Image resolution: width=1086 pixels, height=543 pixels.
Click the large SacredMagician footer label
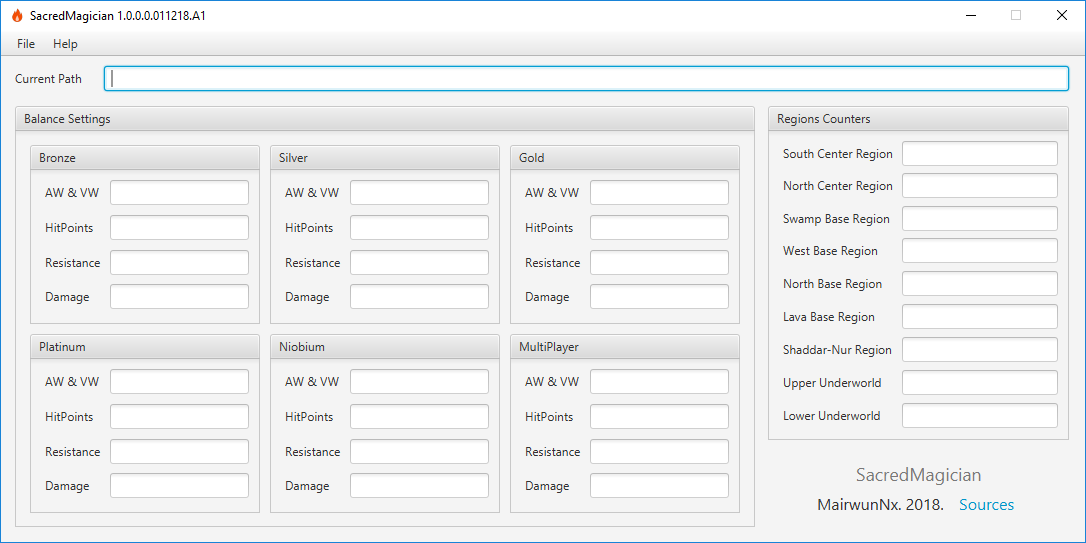point(918,475)
